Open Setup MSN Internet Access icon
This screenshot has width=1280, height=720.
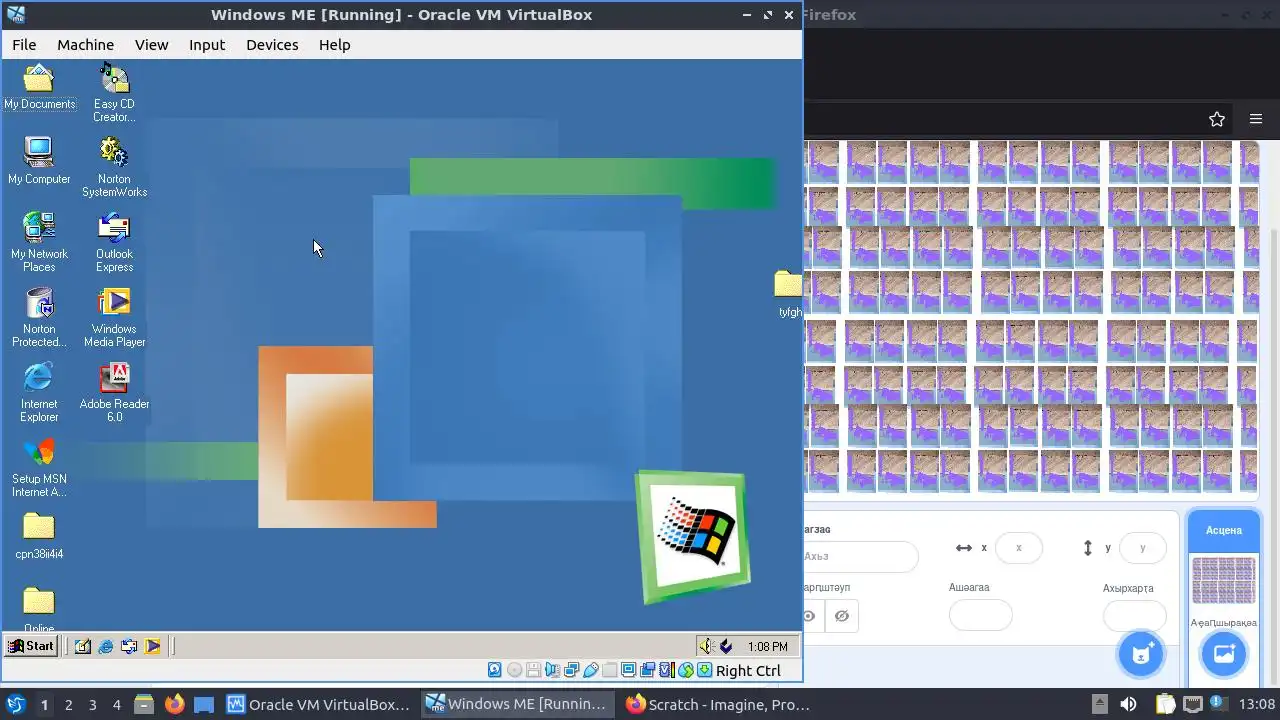39,467
